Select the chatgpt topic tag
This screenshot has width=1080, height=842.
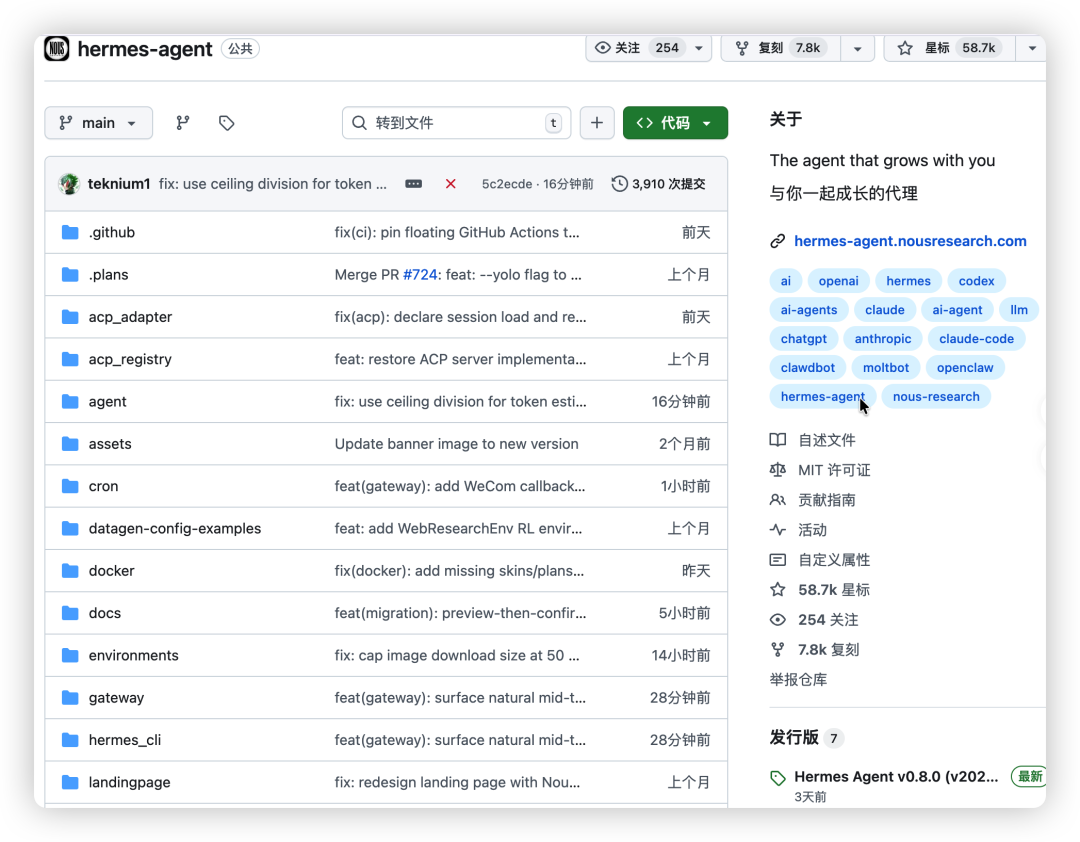click(803, 339)
